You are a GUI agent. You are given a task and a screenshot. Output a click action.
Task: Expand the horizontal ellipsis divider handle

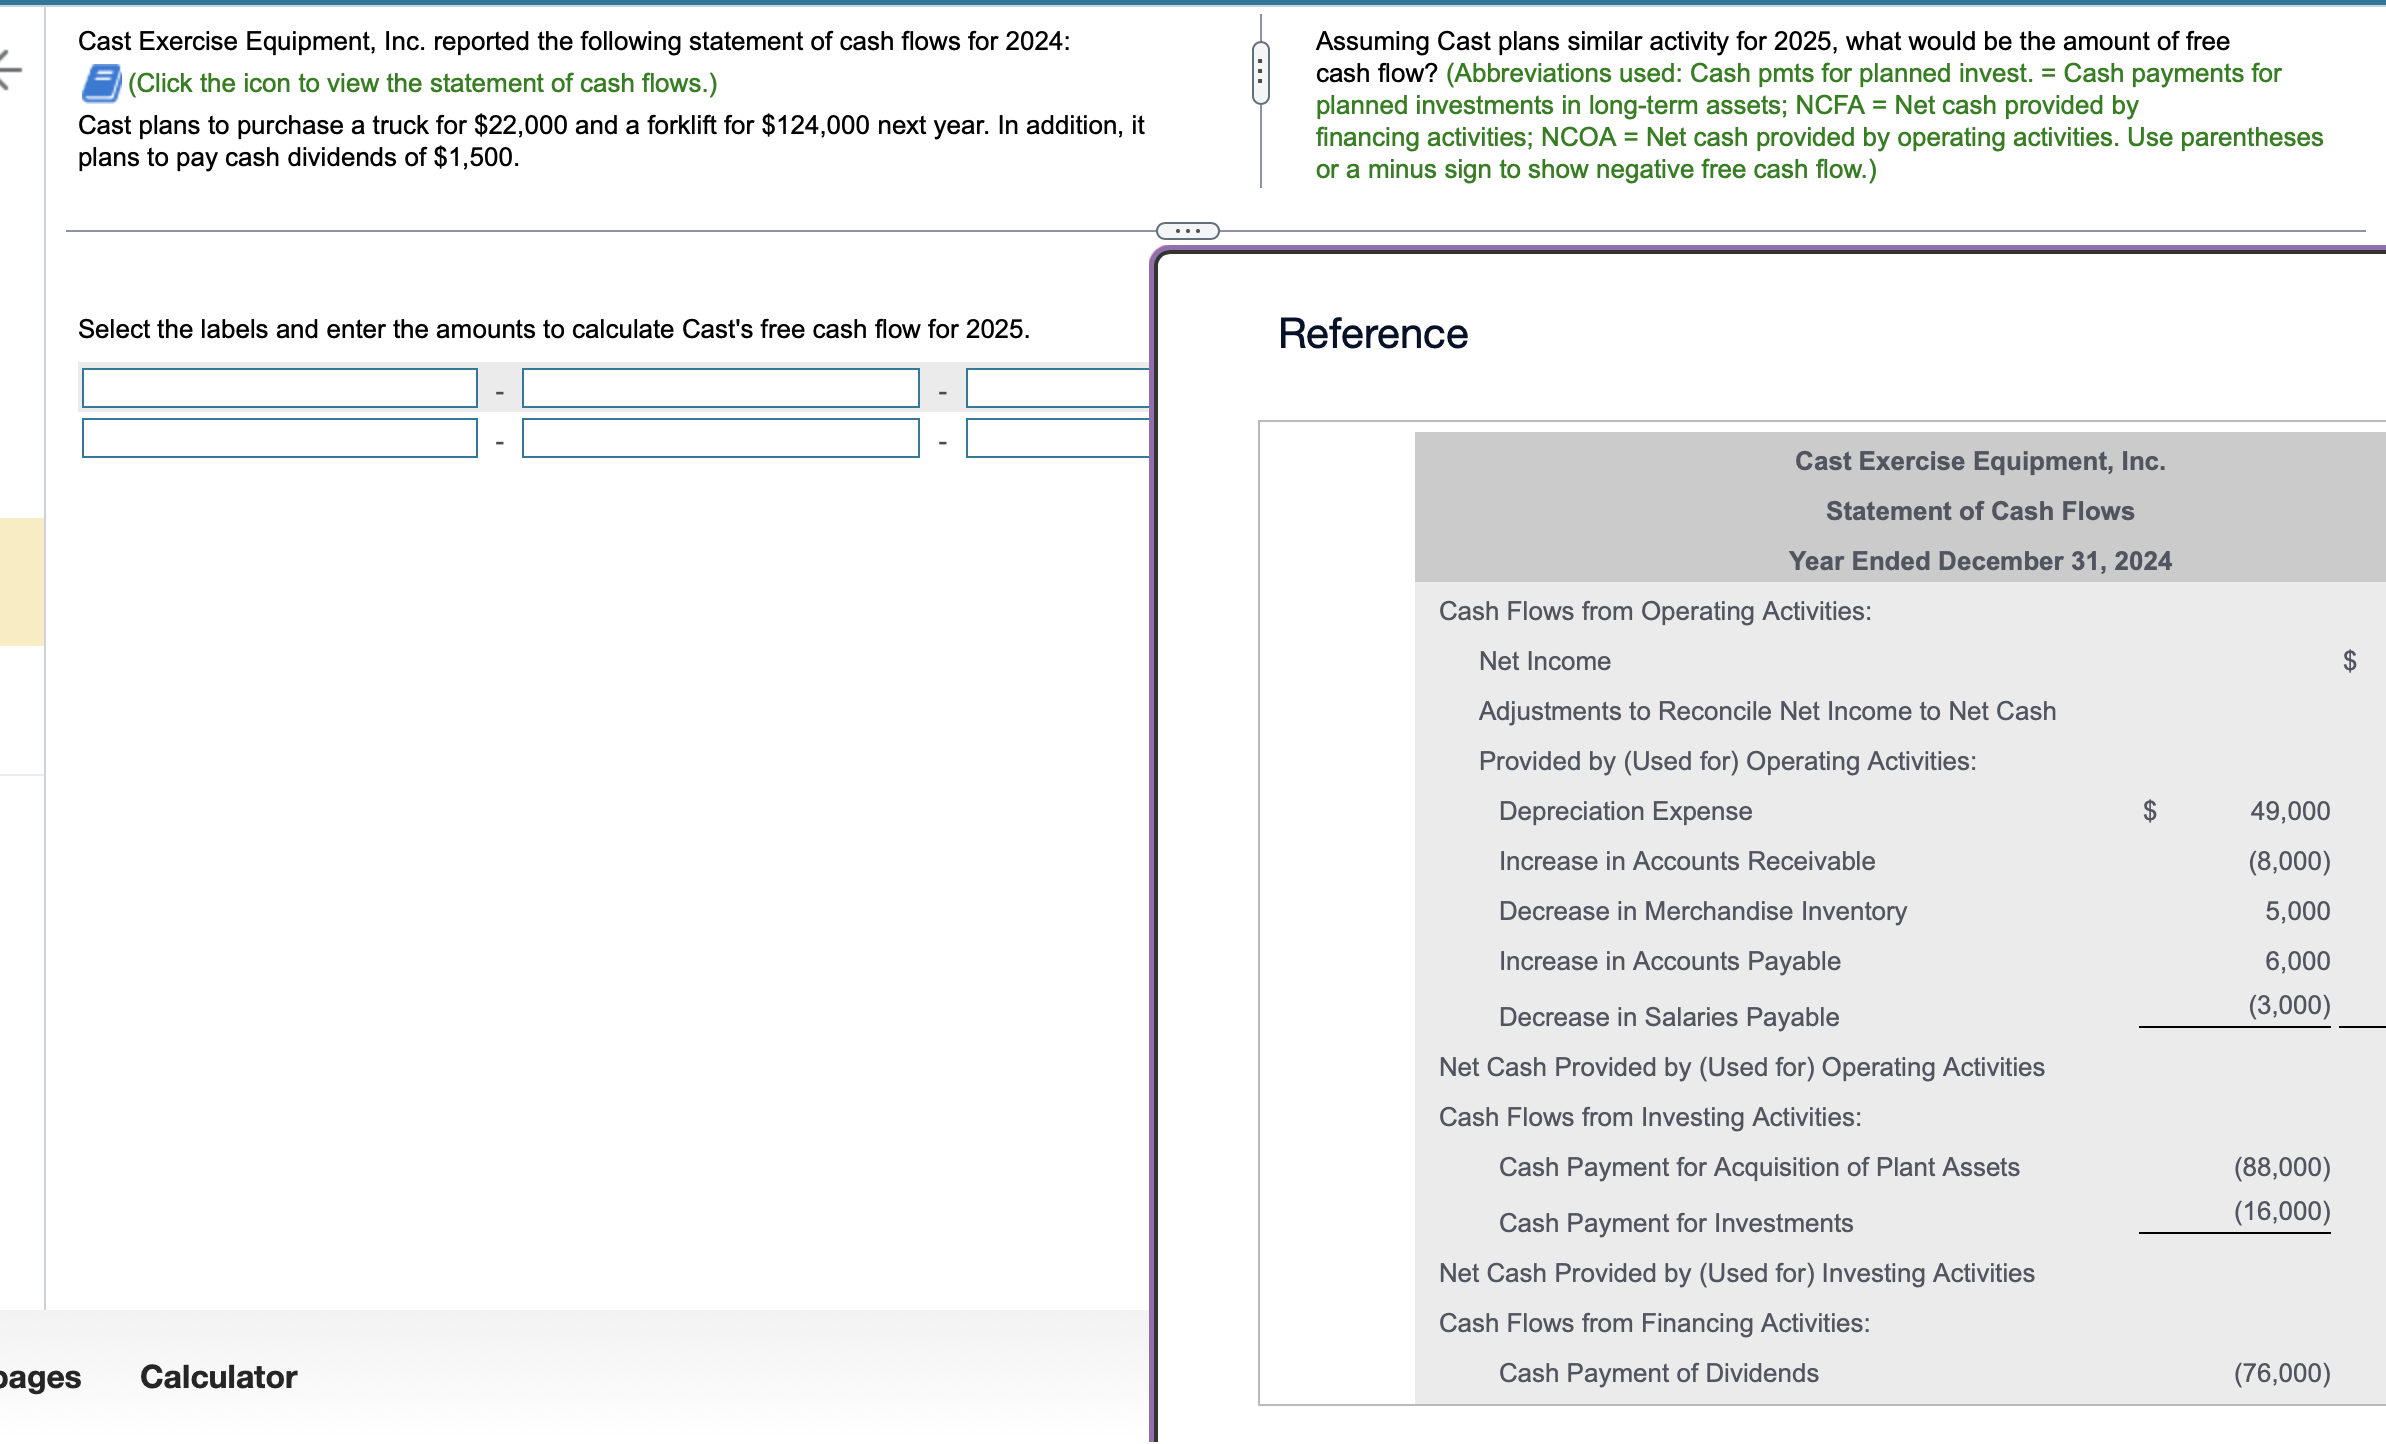[x=1187, y=231]
